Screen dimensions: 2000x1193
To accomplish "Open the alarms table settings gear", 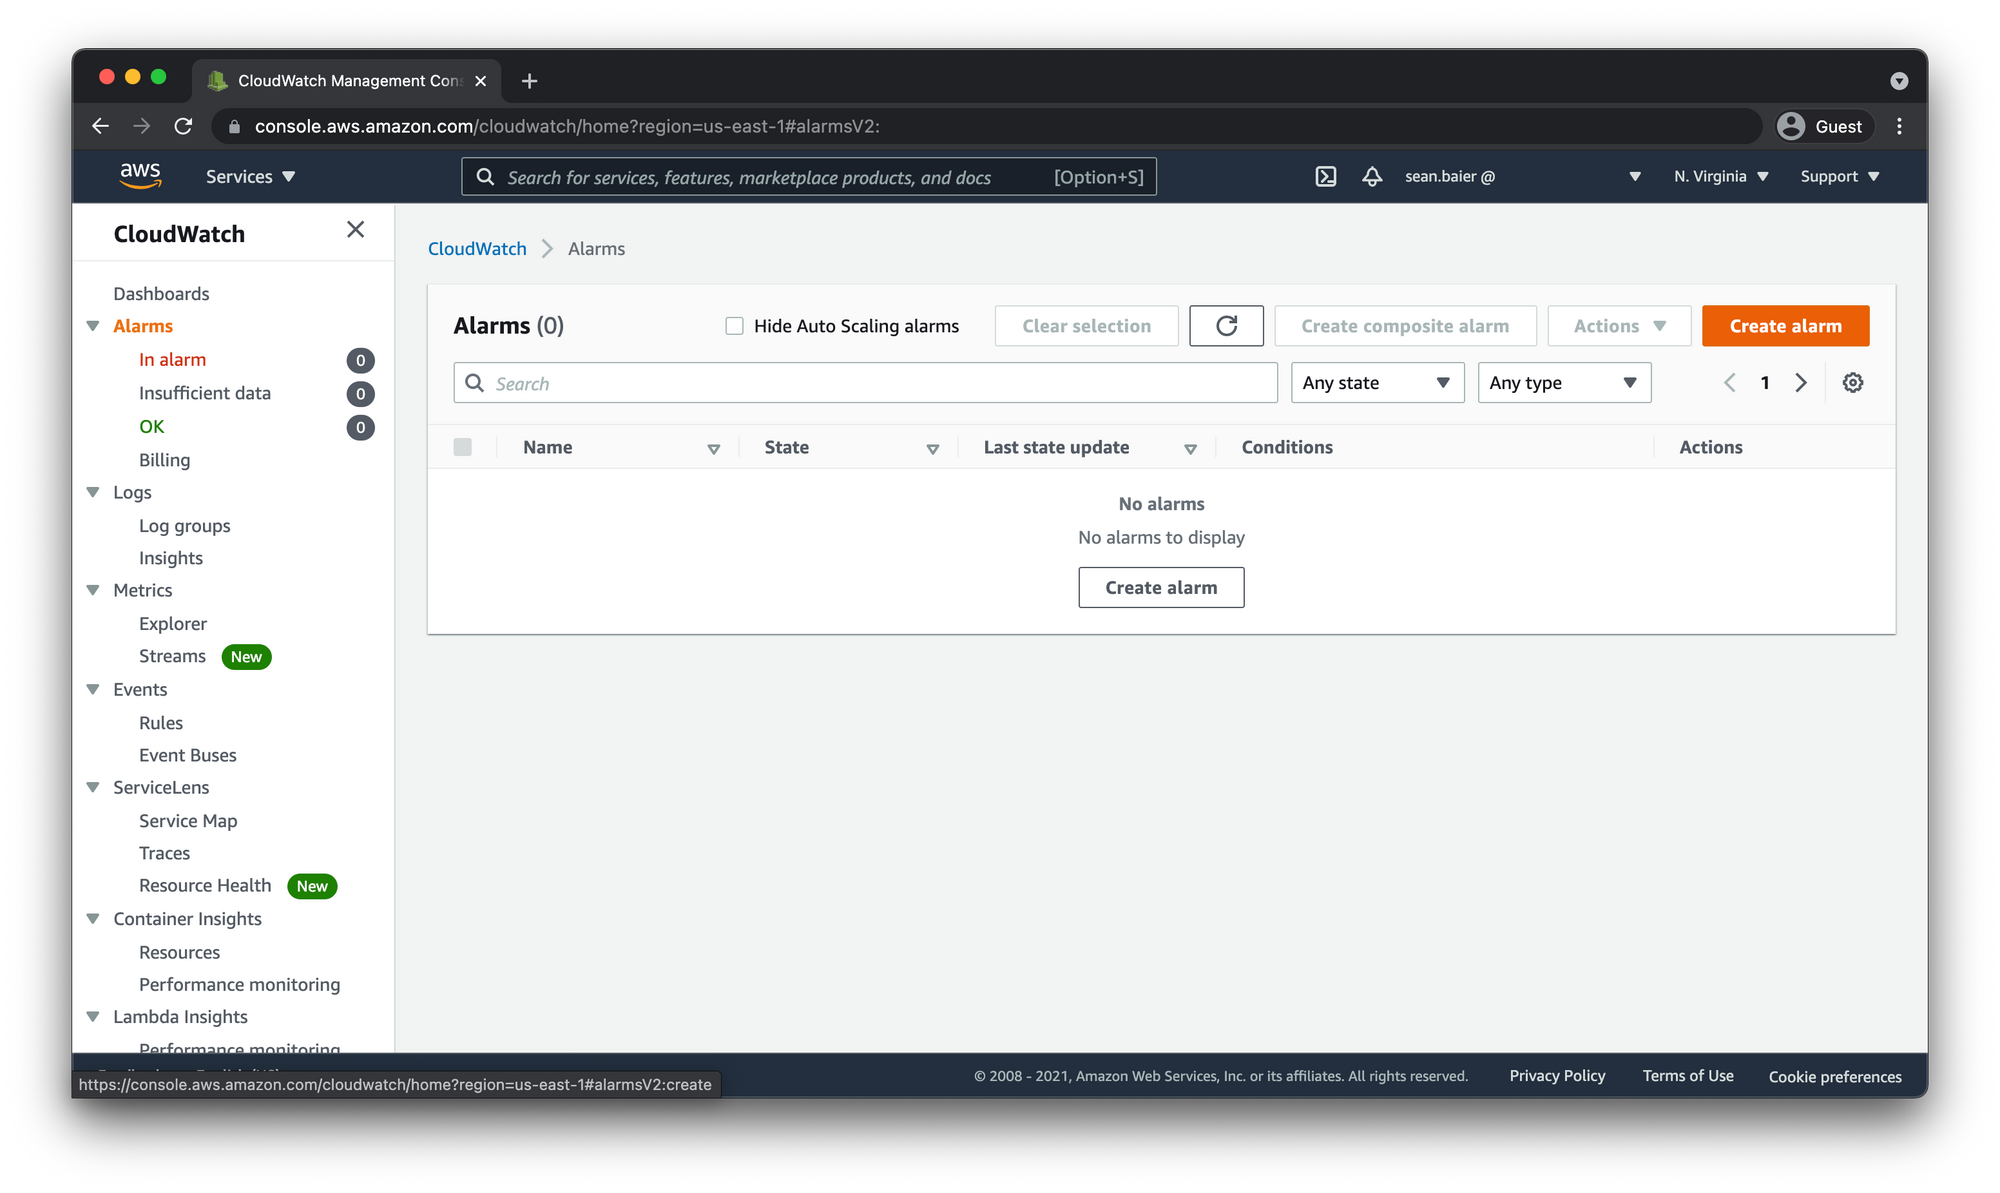I will [1852, 383].
